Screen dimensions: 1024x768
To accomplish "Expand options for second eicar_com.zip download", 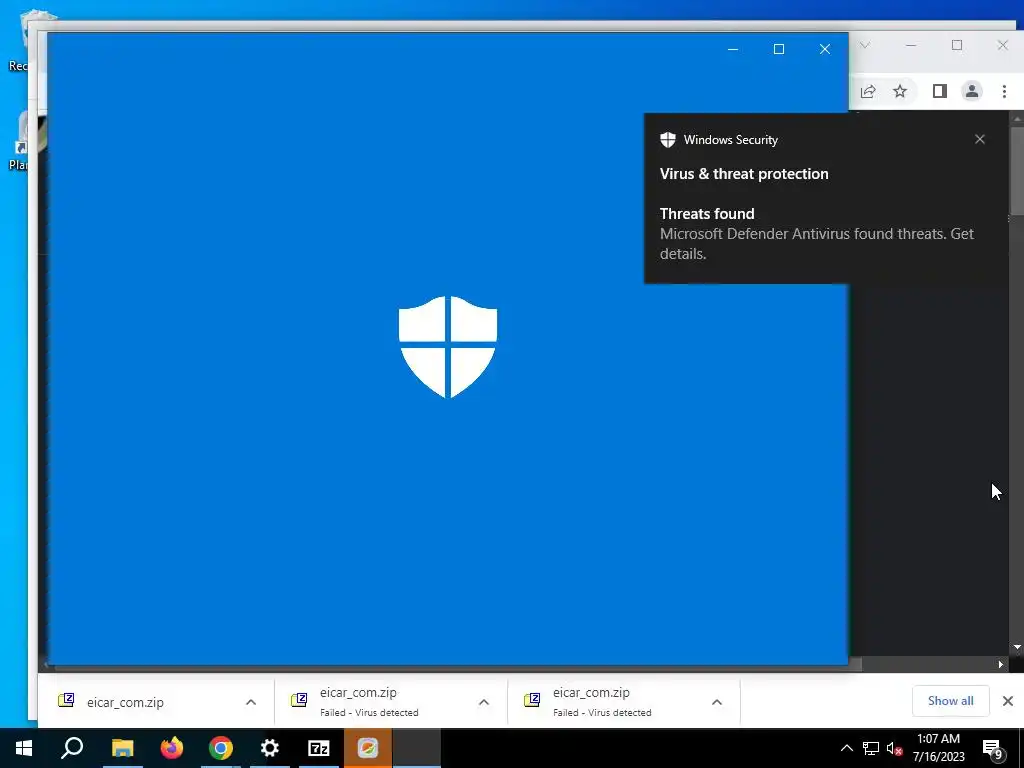I will coord(484,702).
